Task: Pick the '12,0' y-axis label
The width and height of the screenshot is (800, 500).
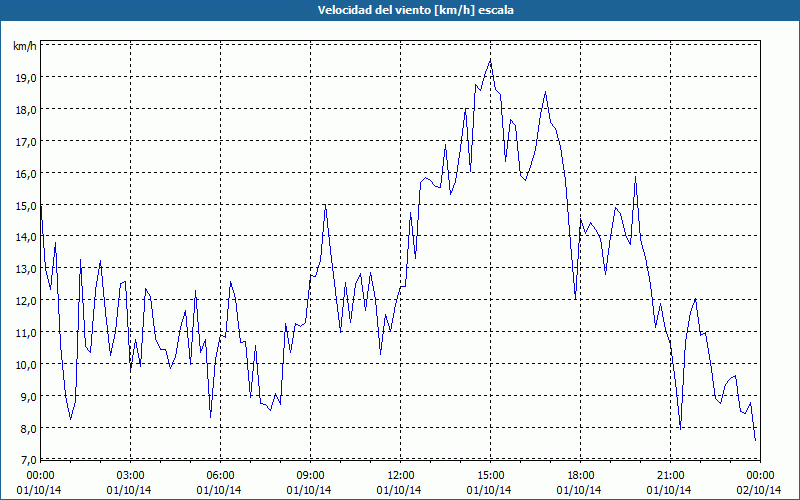Action: click(26, 301)
